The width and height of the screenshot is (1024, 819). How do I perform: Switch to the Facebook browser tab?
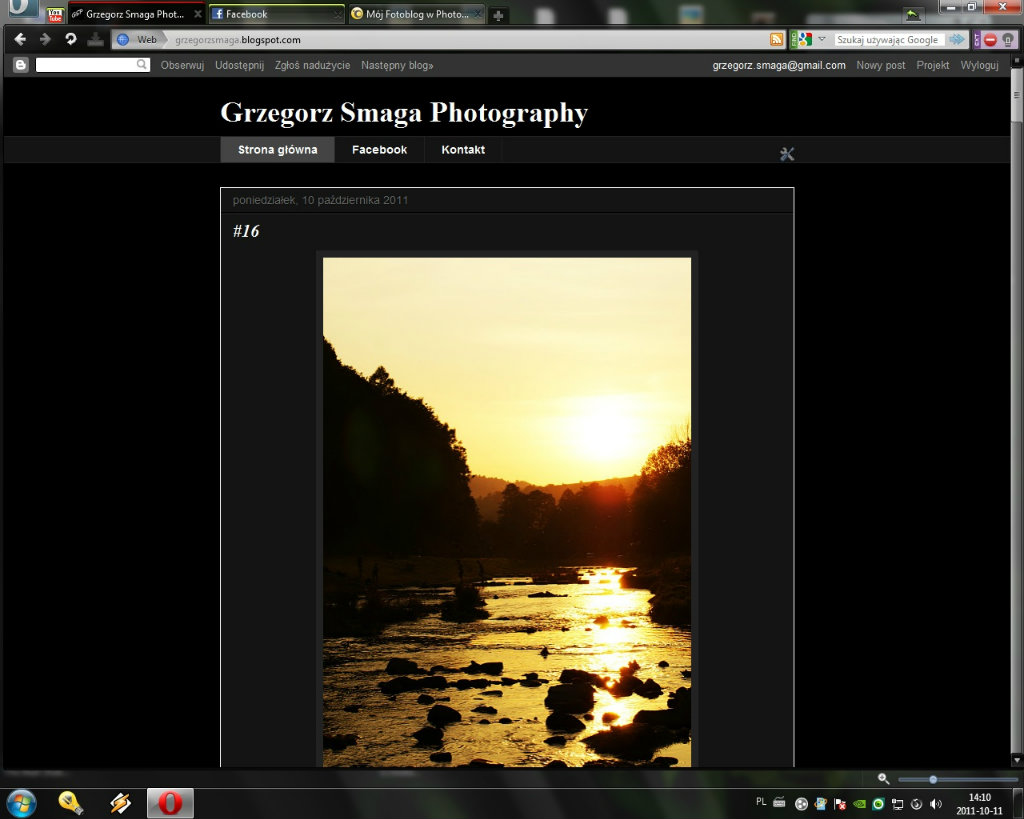coord(277,14)
